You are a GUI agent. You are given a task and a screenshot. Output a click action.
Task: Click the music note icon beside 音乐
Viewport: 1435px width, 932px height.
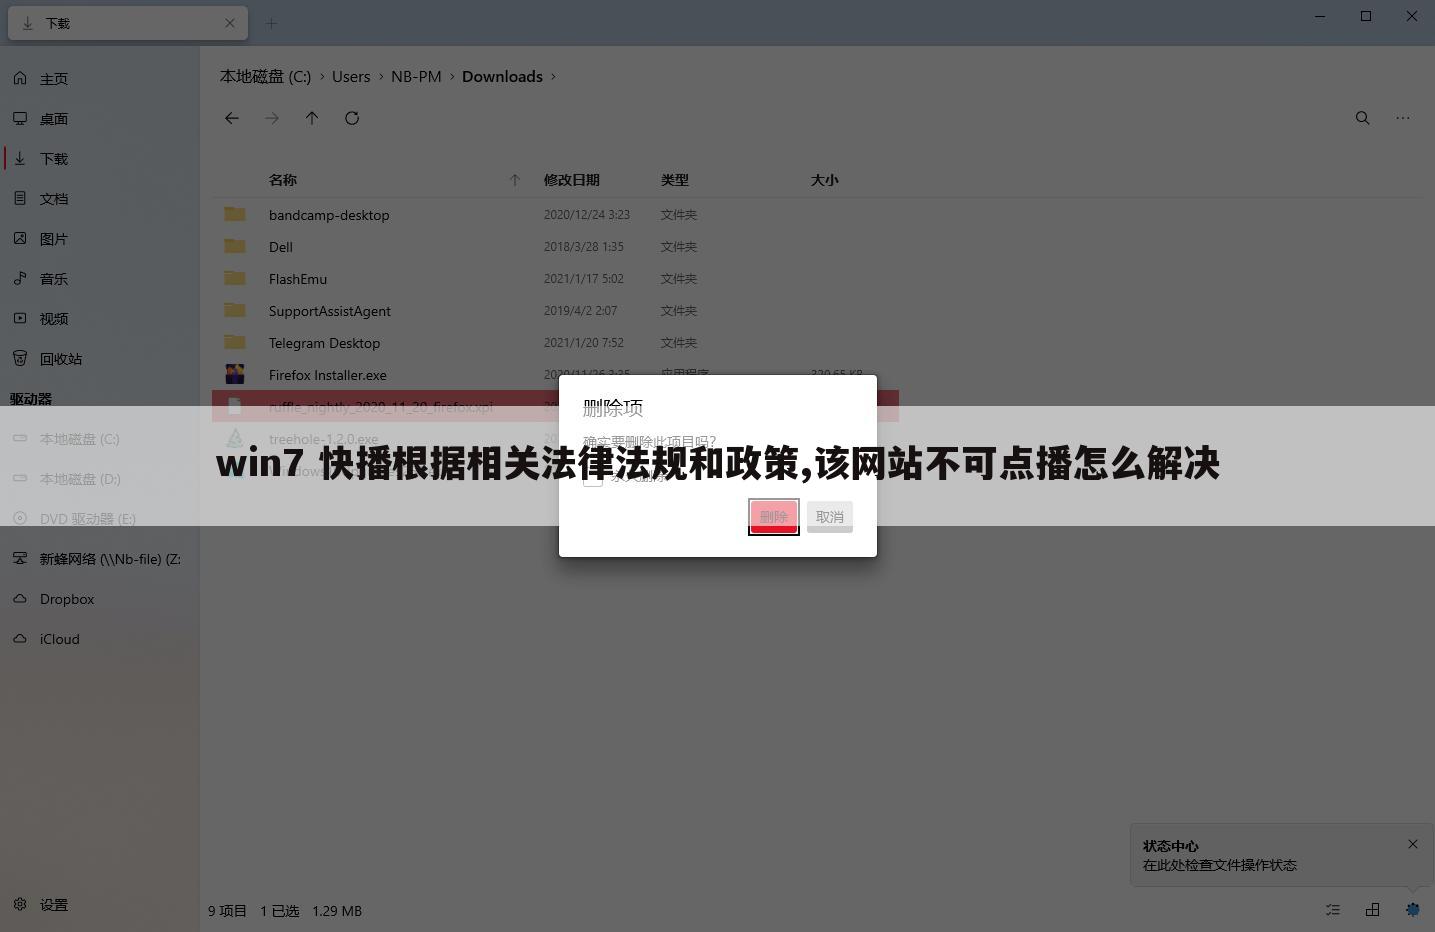pos(20,278)
